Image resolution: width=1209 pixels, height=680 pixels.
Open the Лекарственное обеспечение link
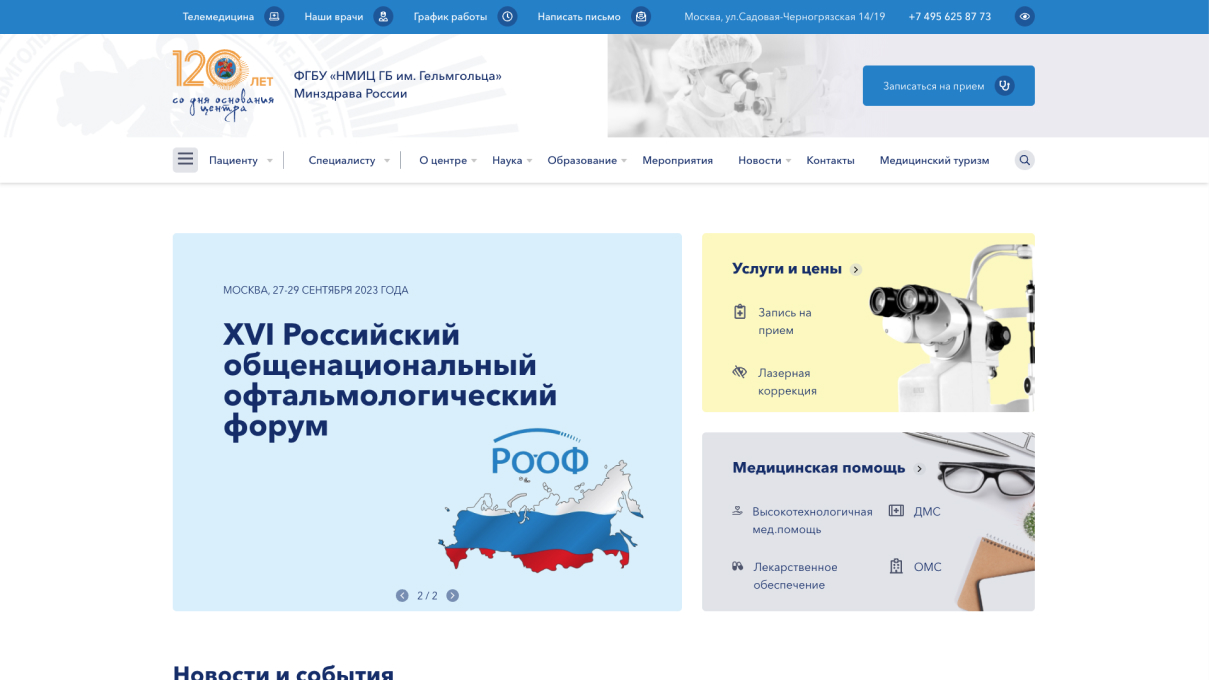(x=796, y=576)
